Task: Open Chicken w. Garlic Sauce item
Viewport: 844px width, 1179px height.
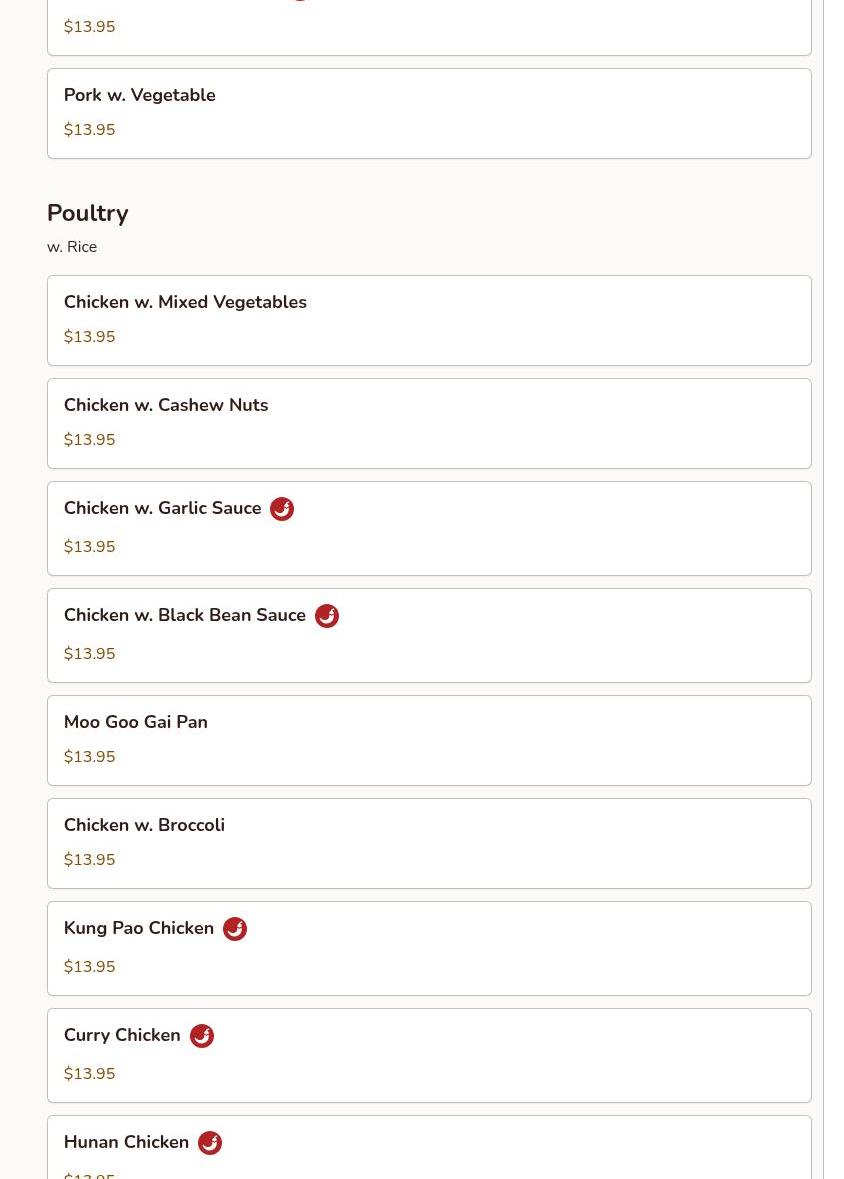Action: (x=430, y=529)
